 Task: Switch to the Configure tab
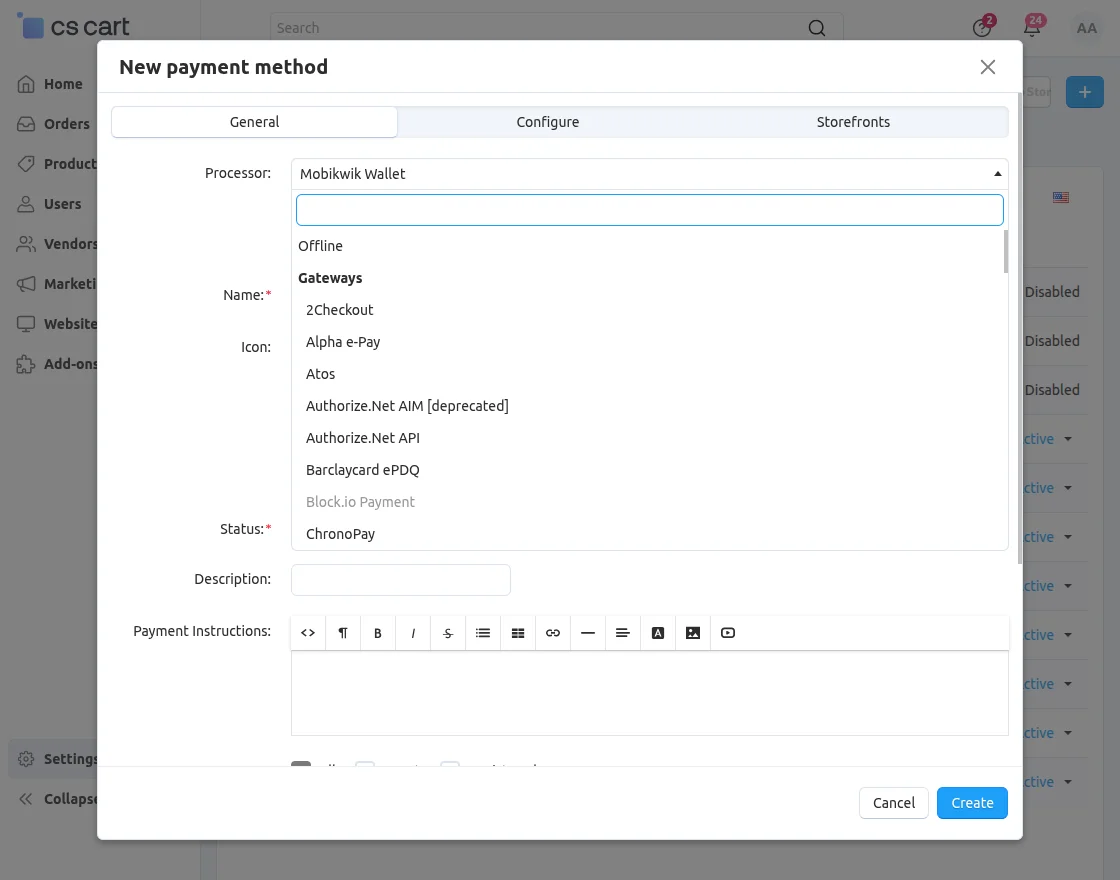click(548, 122)
